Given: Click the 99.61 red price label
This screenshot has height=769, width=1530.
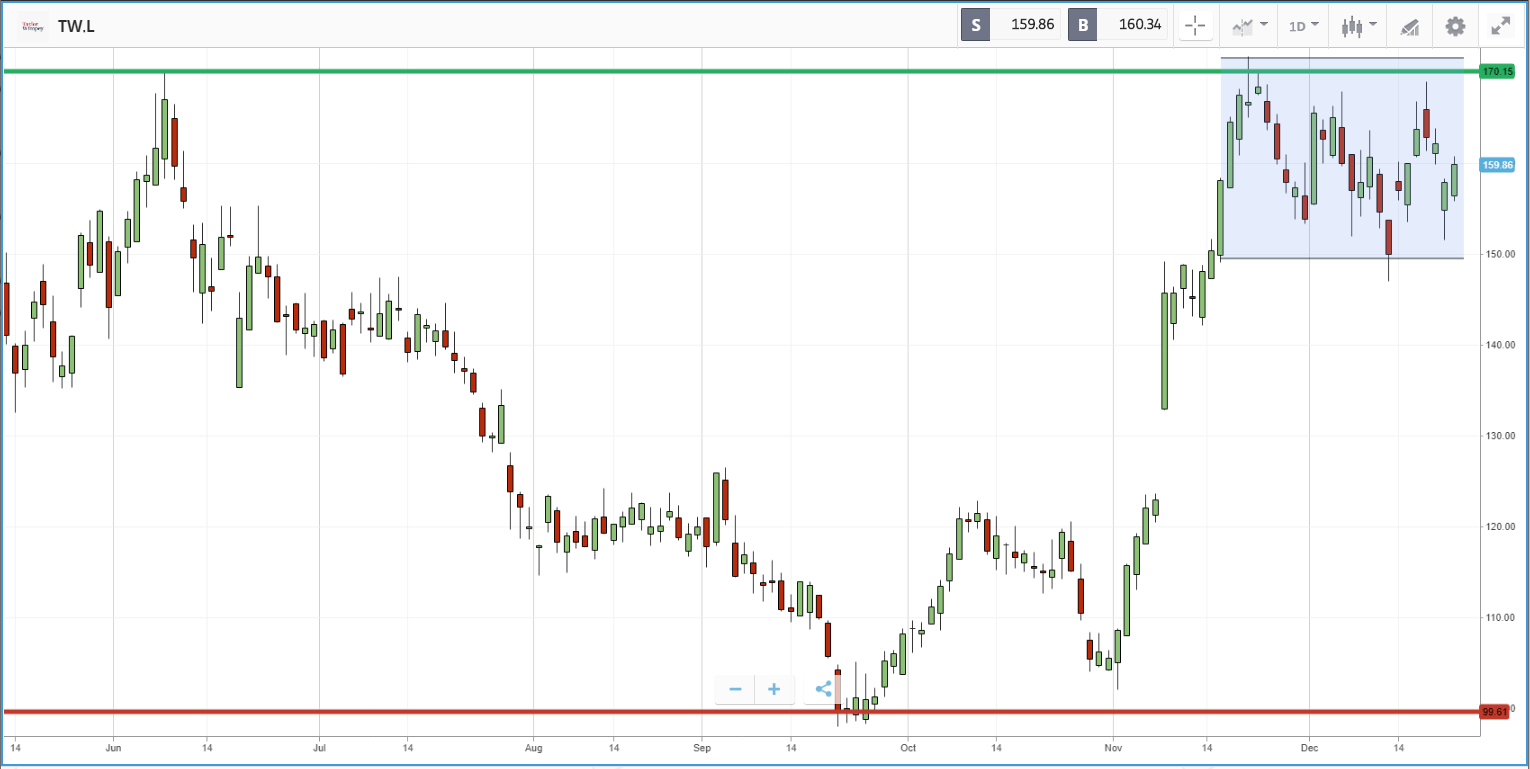Looking at the screenshot, I should pyautogui.click(x=1494, y=712).
